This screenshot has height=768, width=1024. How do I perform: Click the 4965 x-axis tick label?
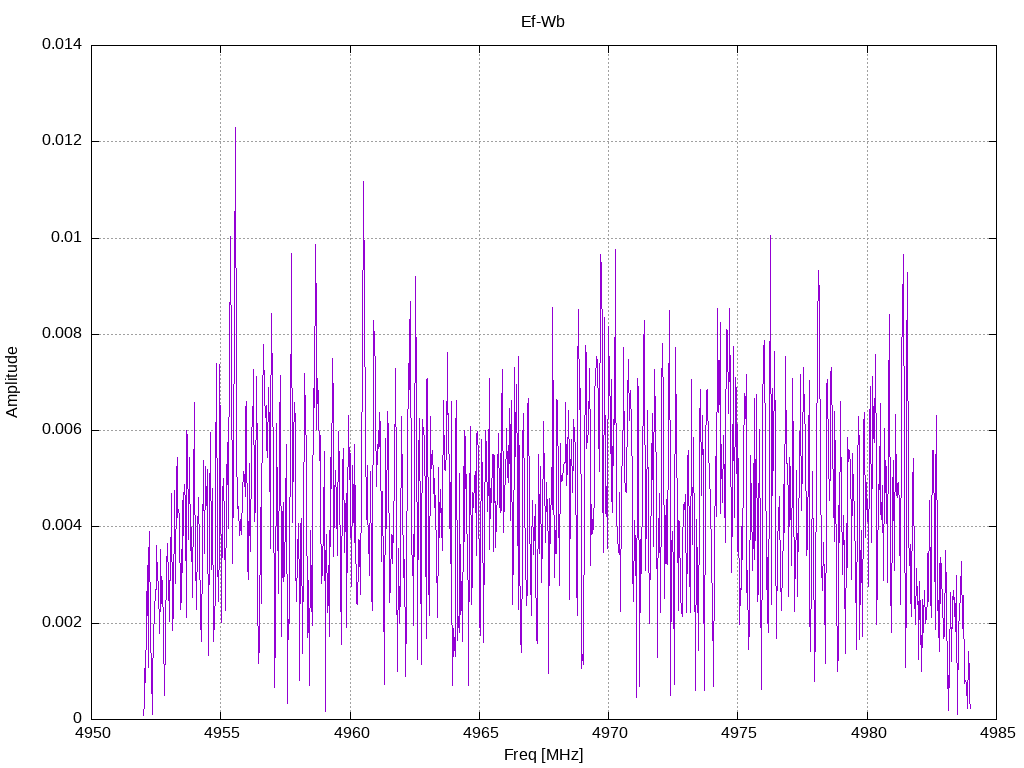point(480,733)
